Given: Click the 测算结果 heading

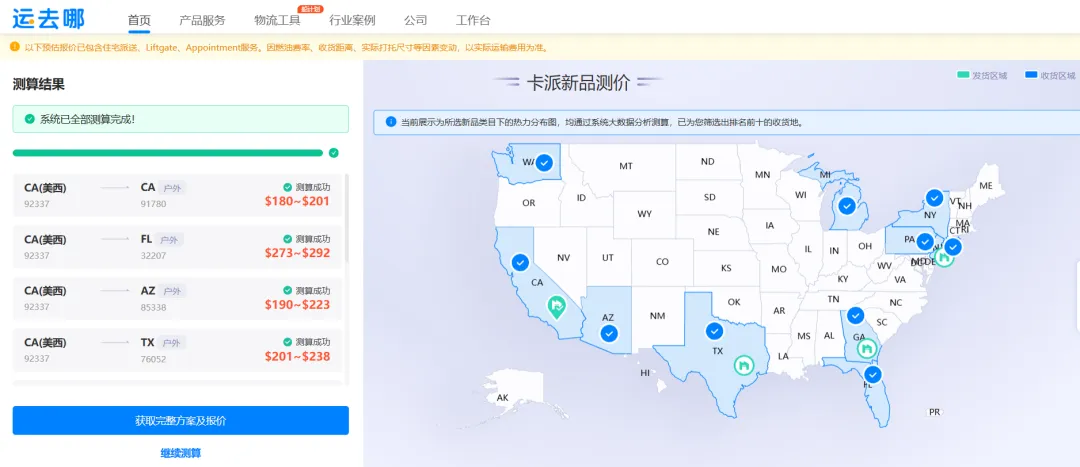Looking at the screenshot, I should pos(39,85).
